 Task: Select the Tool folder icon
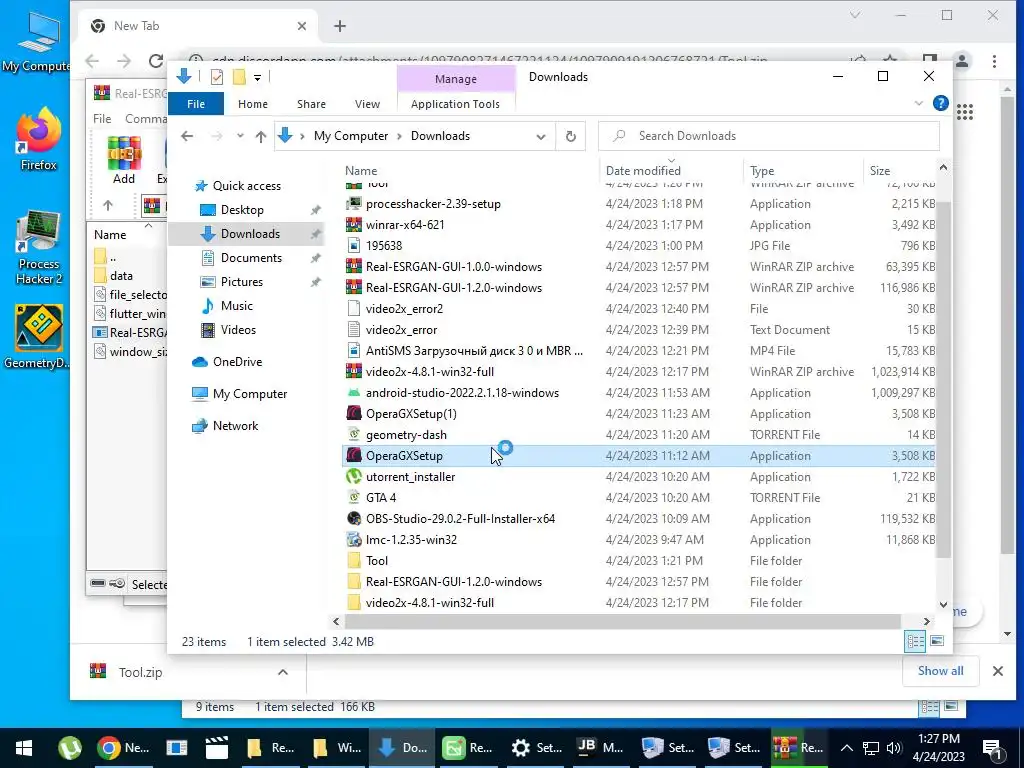click(x=353, y=560)
